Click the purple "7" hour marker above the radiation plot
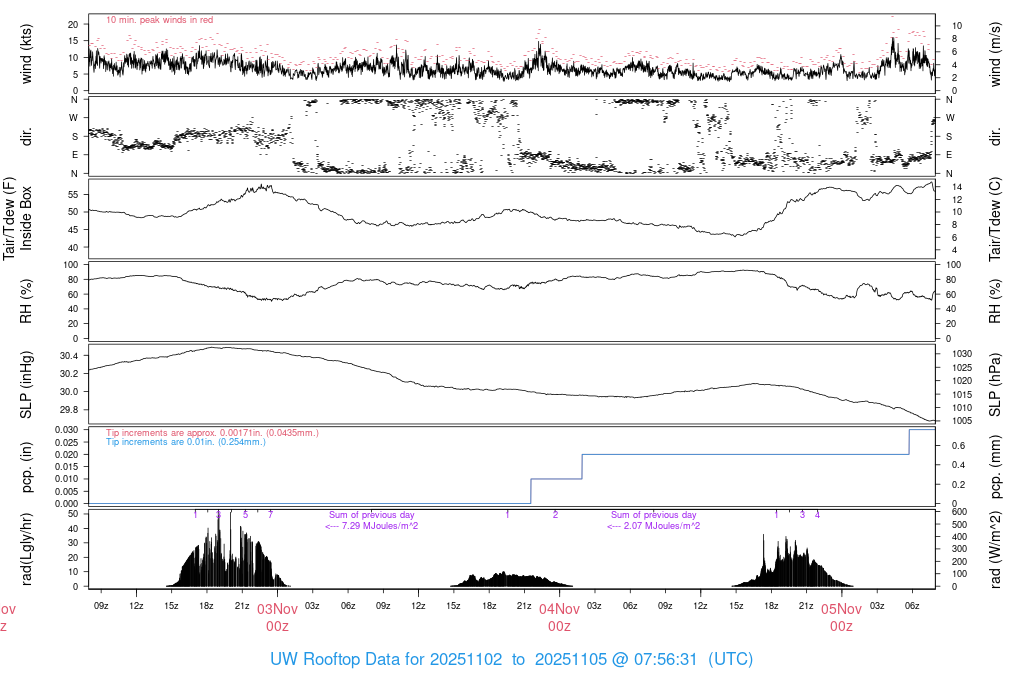 [270, 515]
